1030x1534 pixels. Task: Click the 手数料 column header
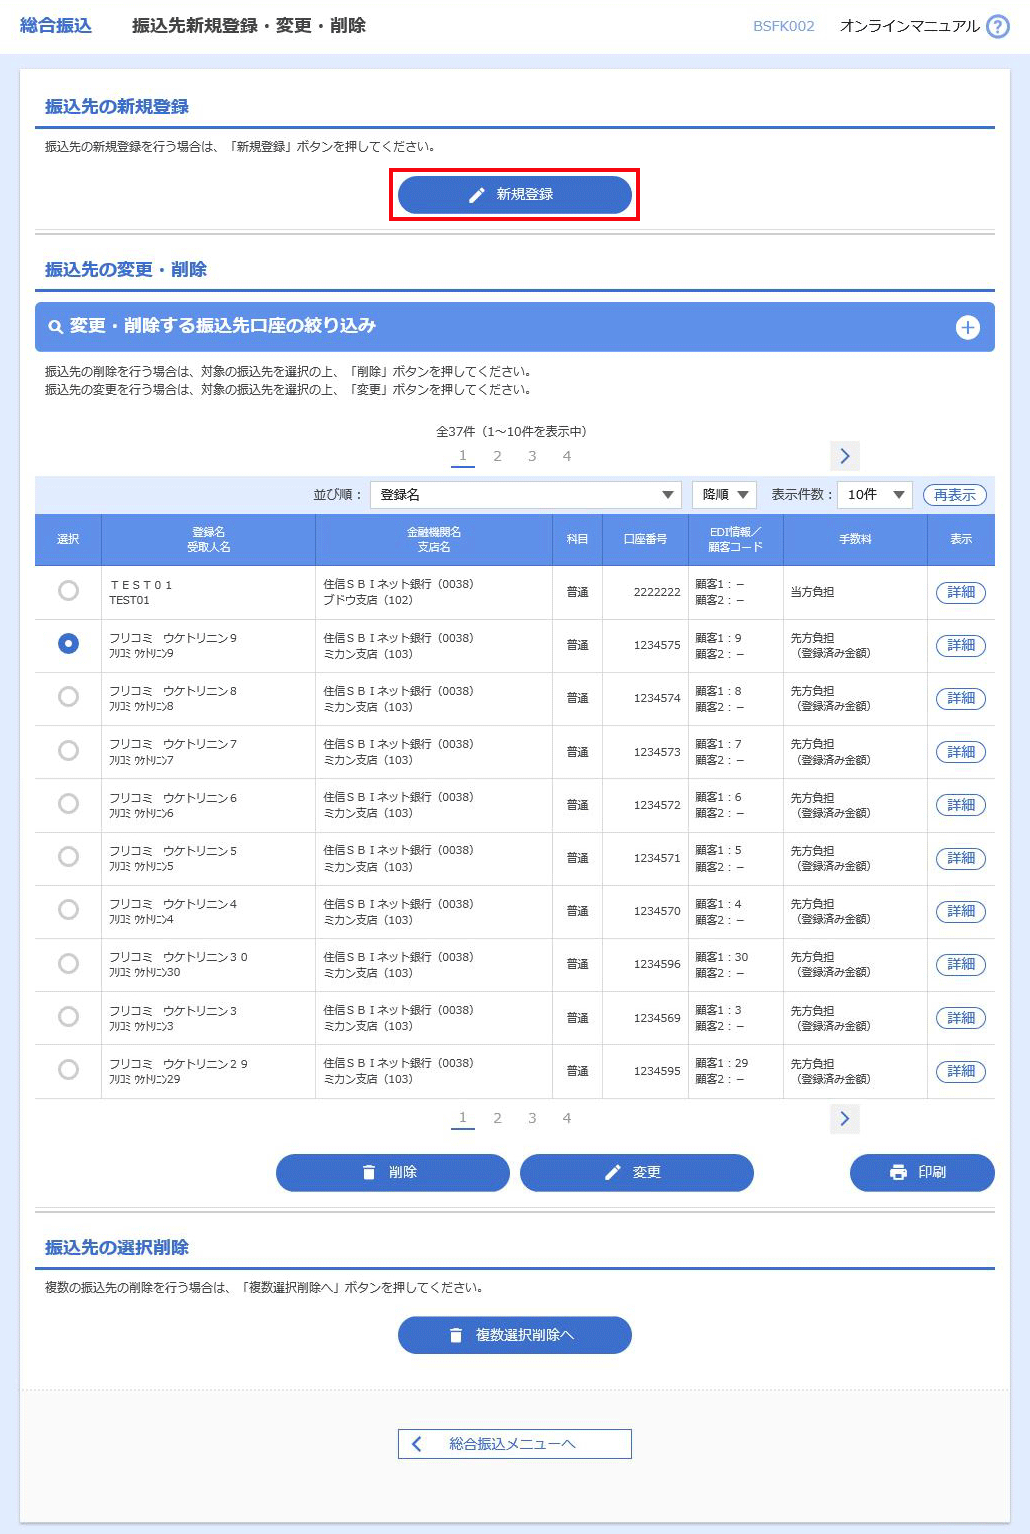click(855, 540)
